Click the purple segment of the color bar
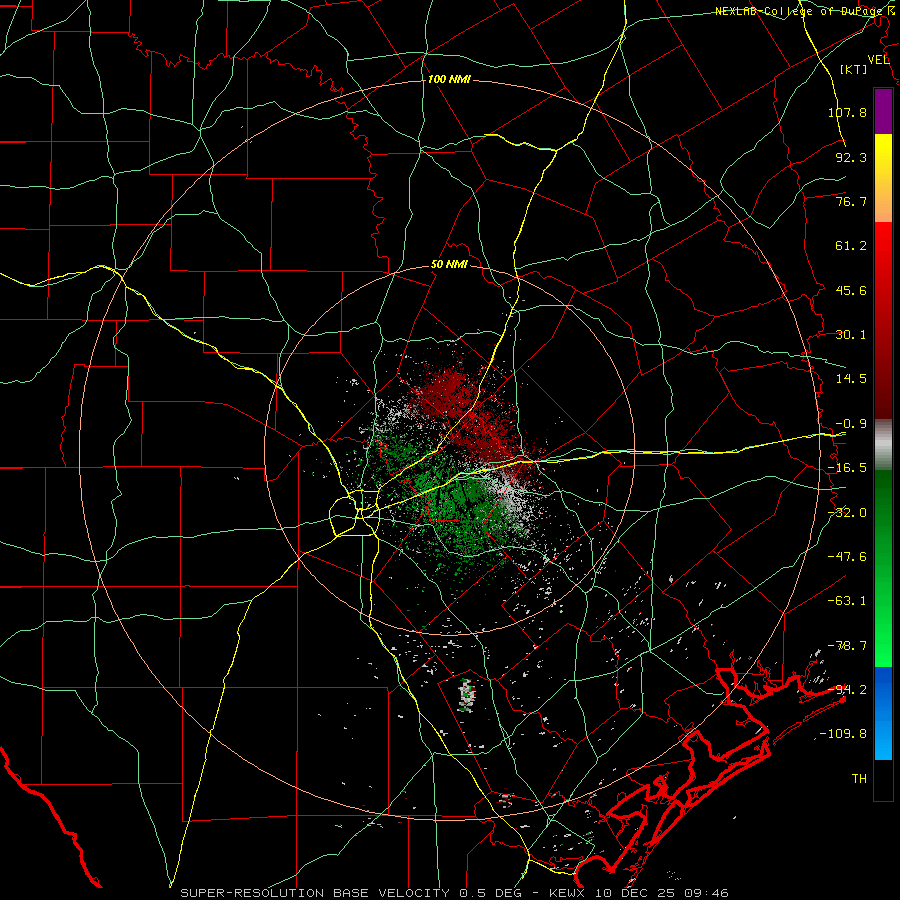The height and width of the screenshot is (900, 900). tap(883, 111)
